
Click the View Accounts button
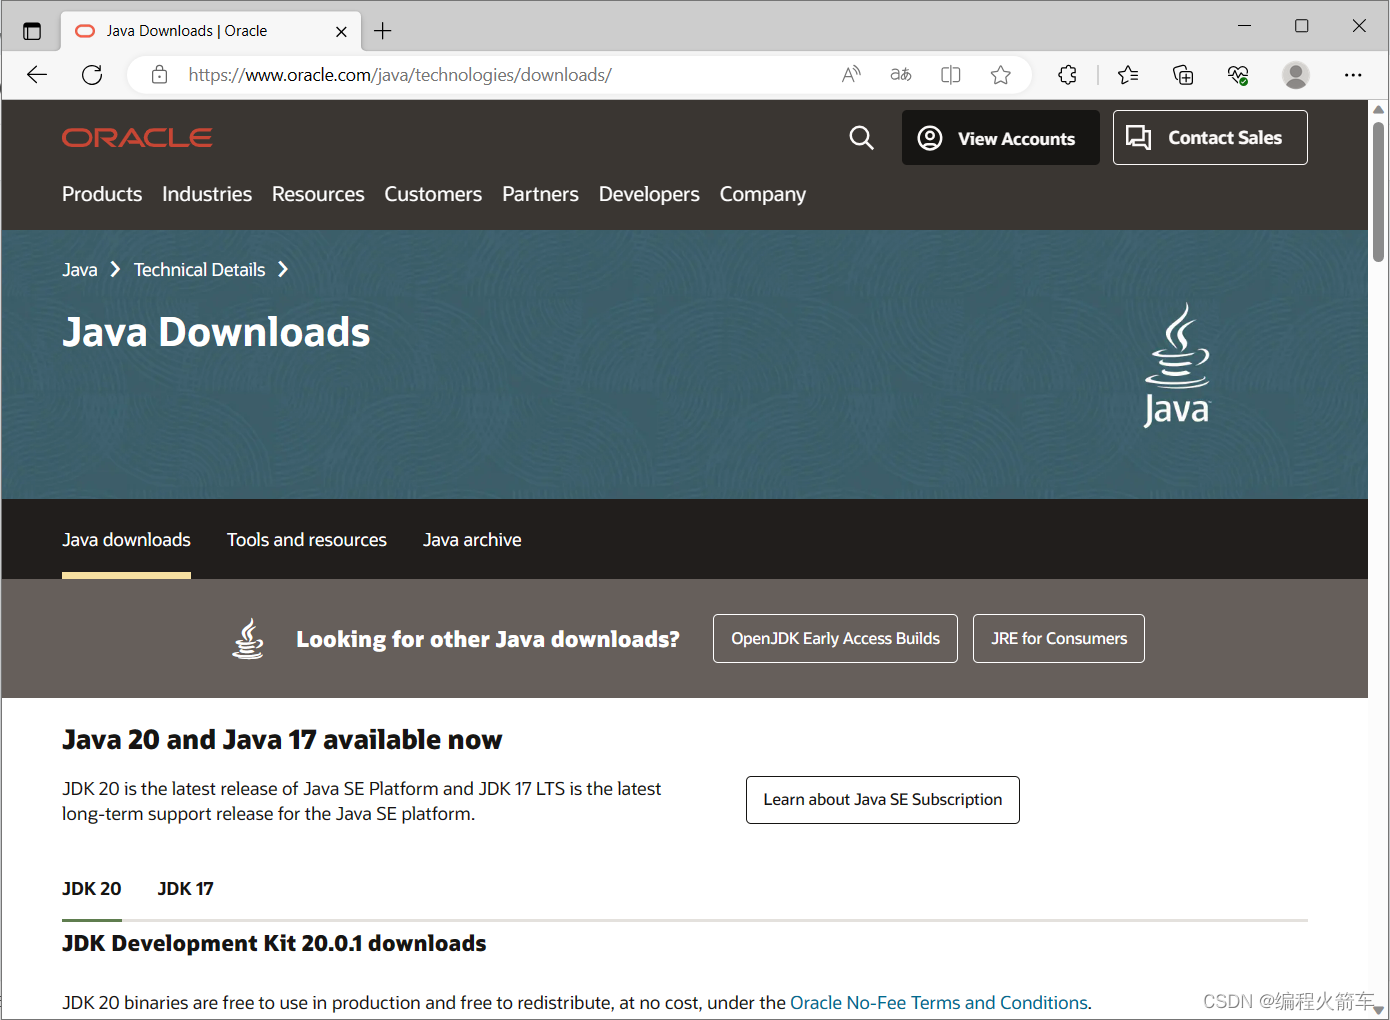coord(1001,138)
